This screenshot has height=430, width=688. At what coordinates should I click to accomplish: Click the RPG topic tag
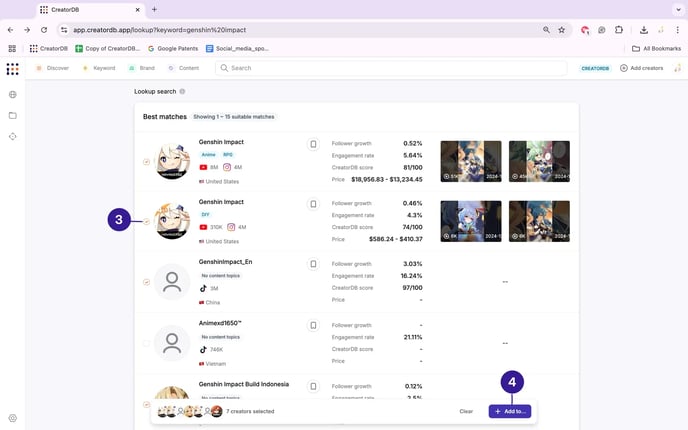pyautogui.click(x=228, y=154)
